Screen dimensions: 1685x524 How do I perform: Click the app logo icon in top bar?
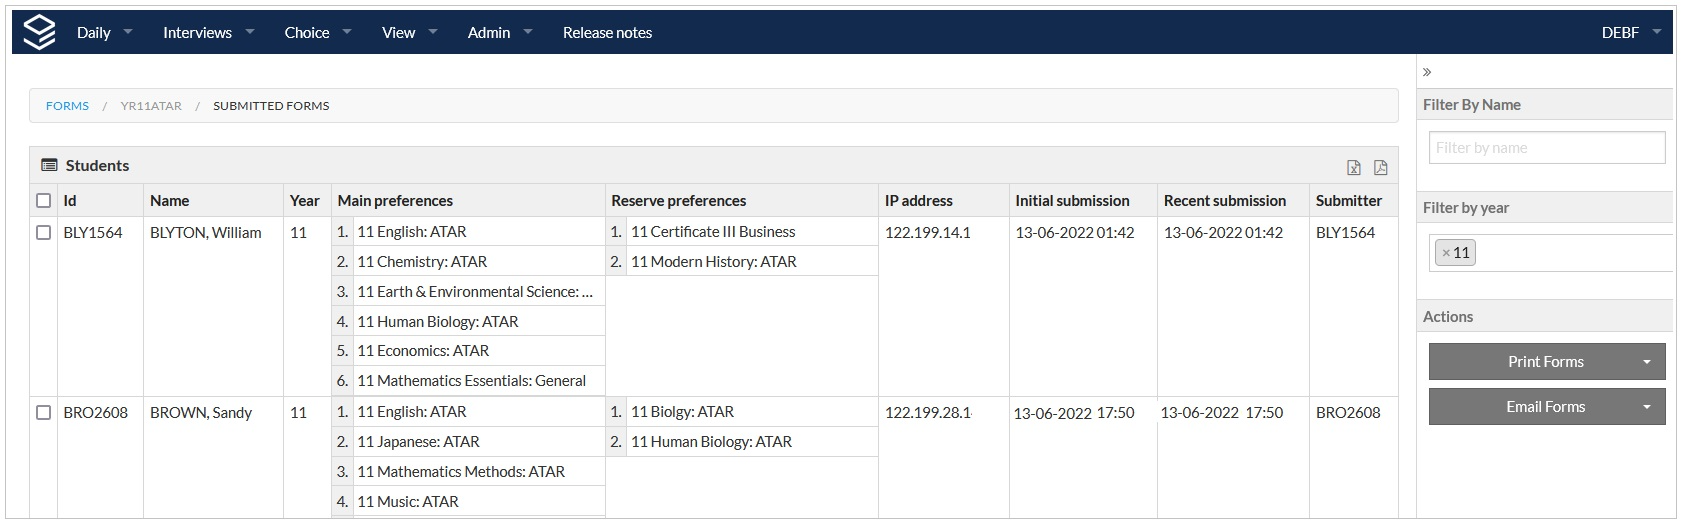coord(39,32)
